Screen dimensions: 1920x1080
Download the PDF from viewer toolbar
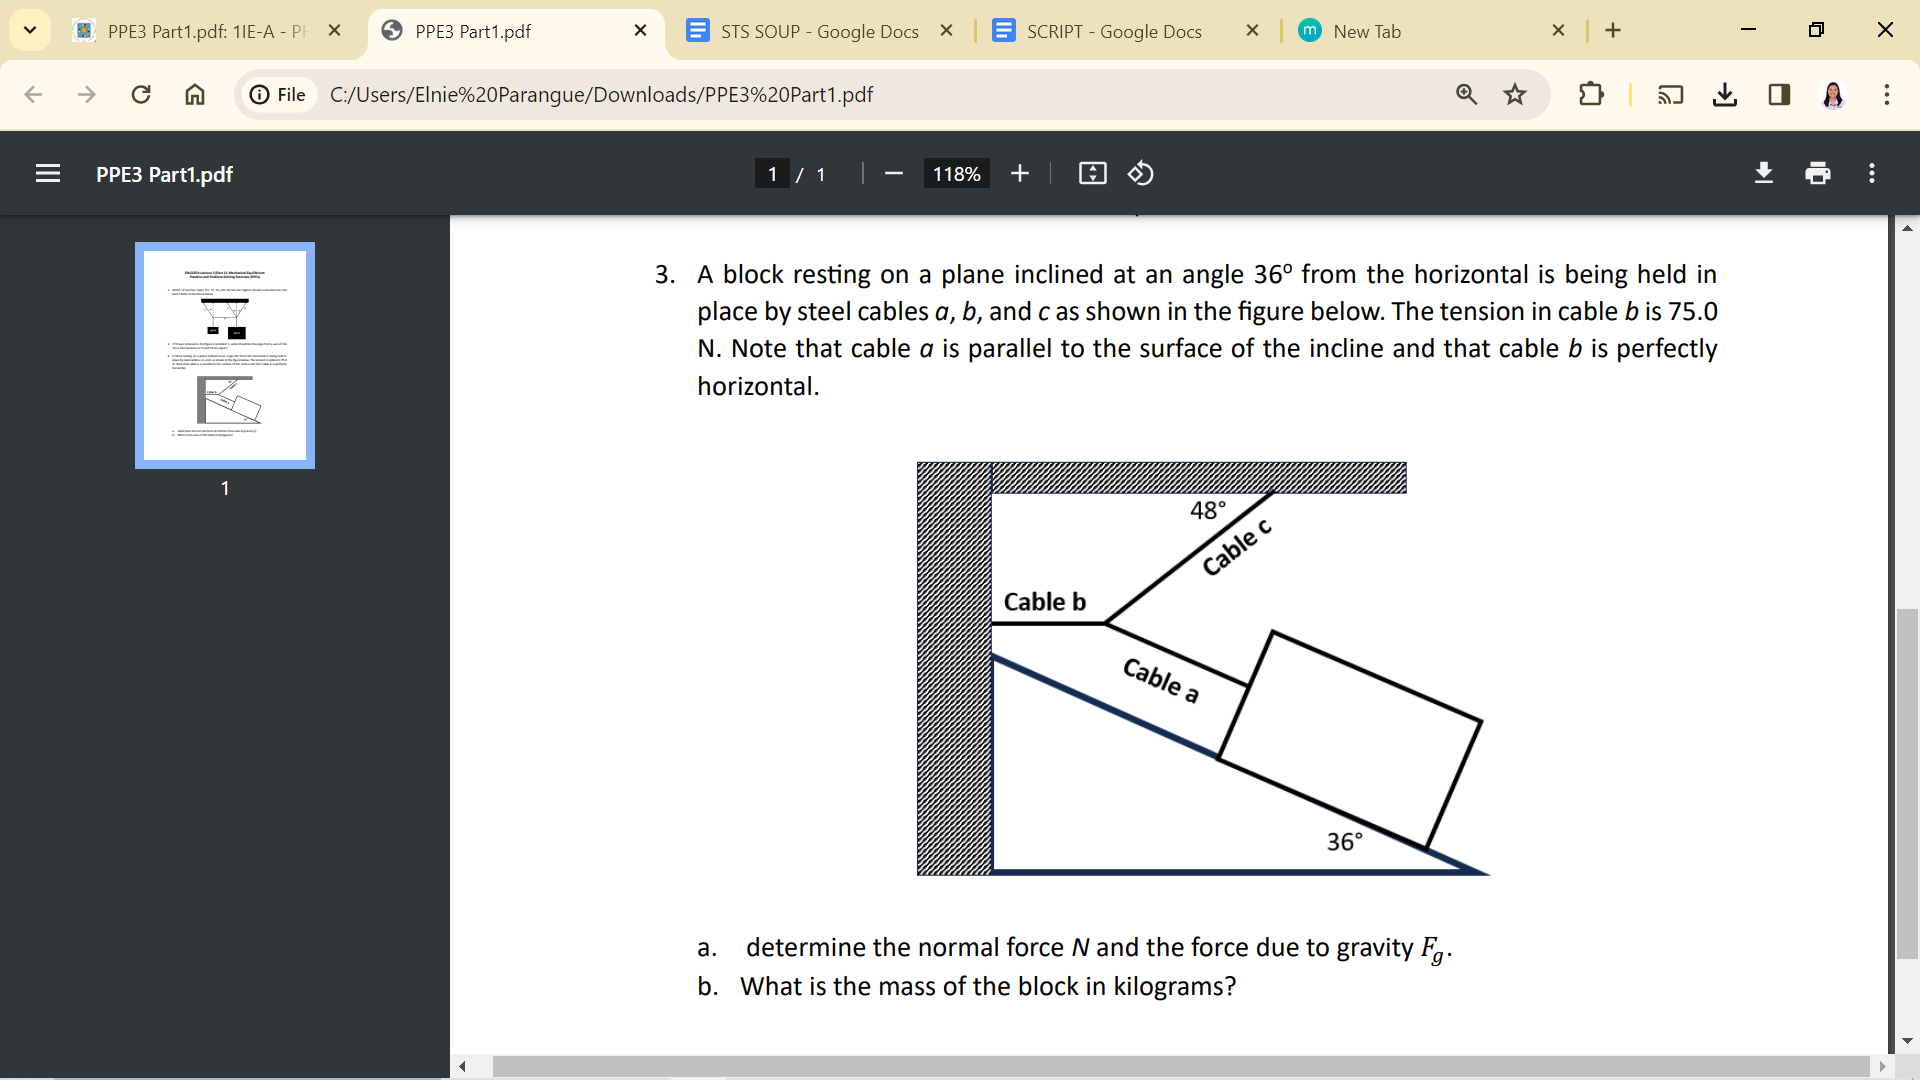tap(1764, 174)
